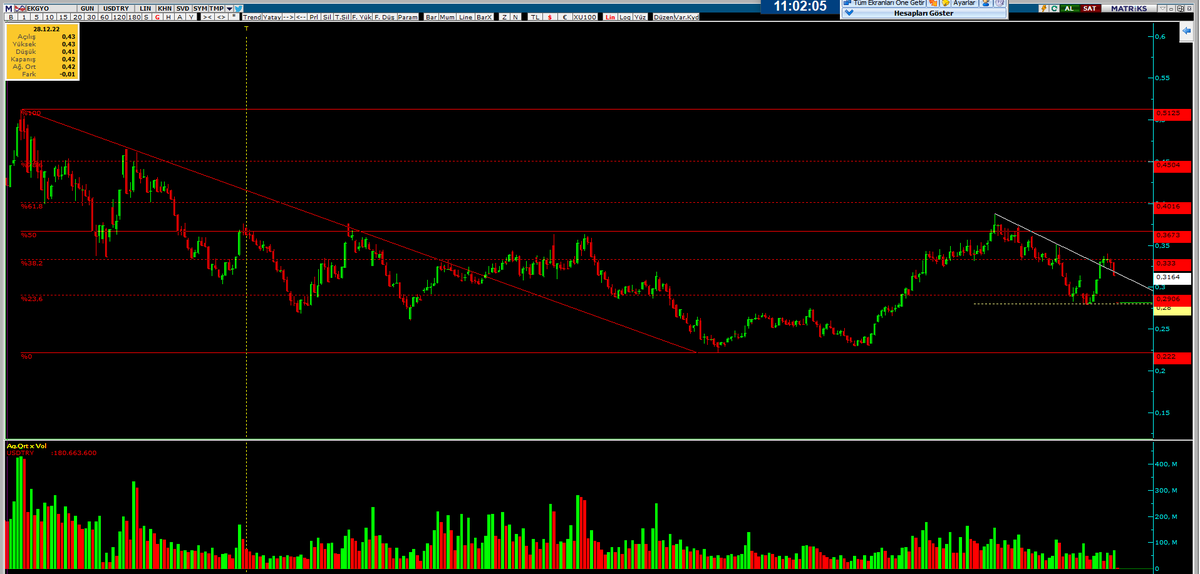This screenshot has height=574, width=1200.
Task: Open the USDTRY currency selector
Action: click(x=116, y=8)
